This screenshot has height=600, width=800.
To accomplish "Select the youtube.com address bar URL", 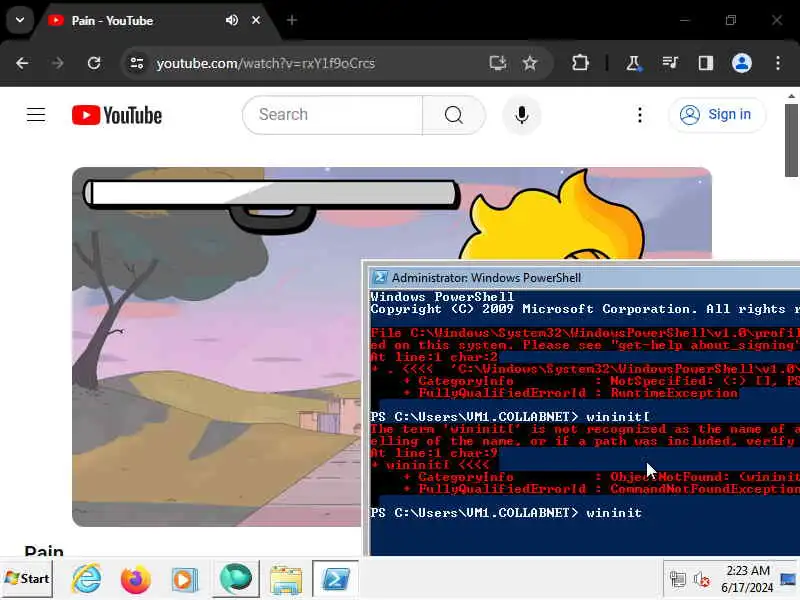I will pos(265,63).
